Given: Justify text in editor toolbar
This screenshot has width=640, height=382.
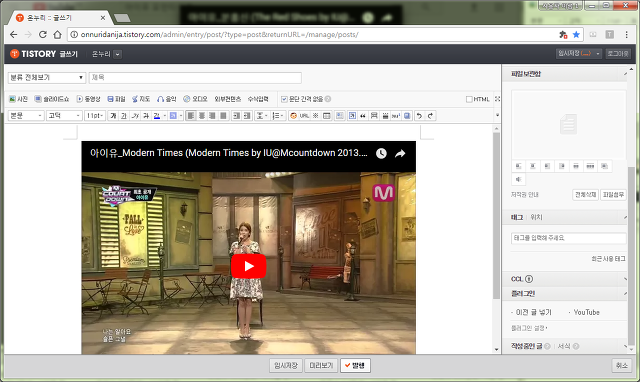Looking at the screenshot, I should [223, 116].
